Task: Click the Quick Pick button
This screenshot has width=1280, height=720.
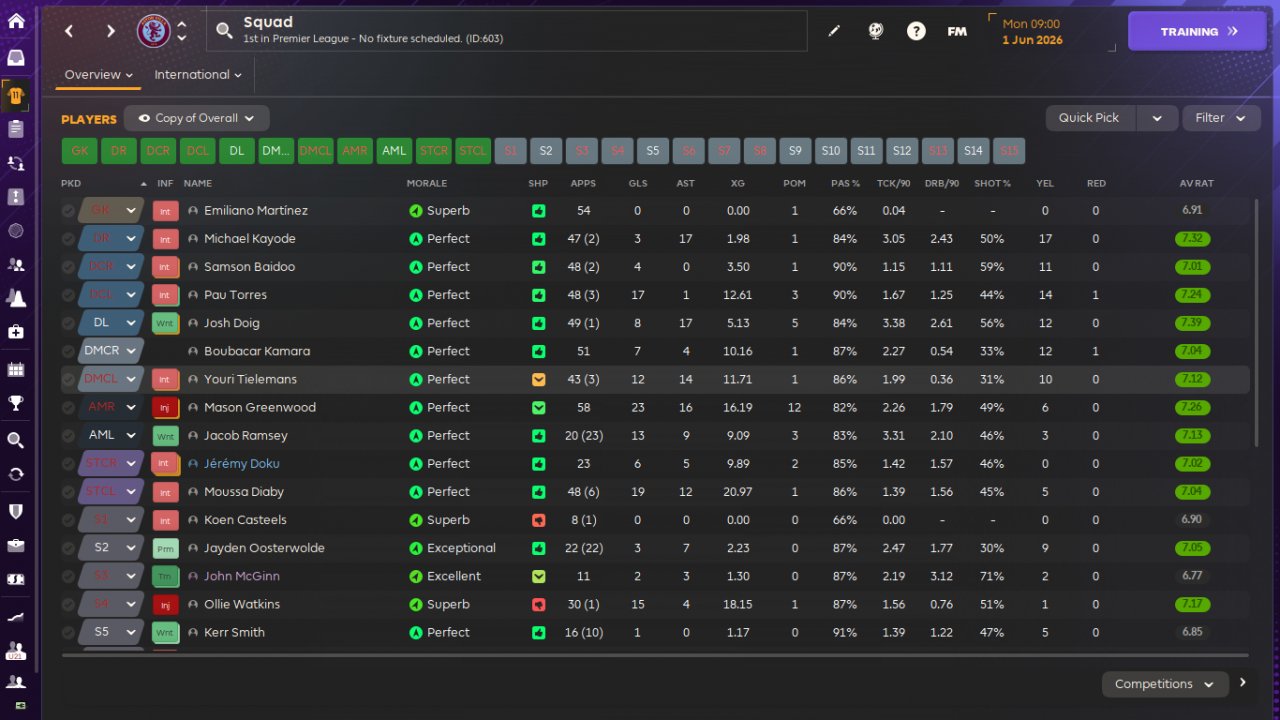Action: click(x=1089, y=118)
